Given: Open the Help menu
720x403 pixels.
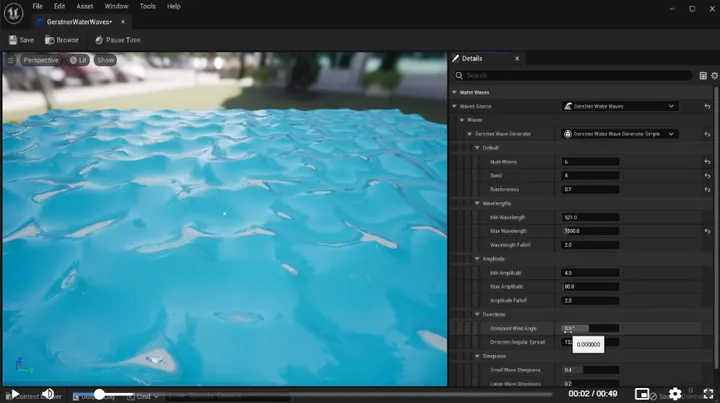Looking at the screenshot, I should pyautogui.click(x=174, y=6).
